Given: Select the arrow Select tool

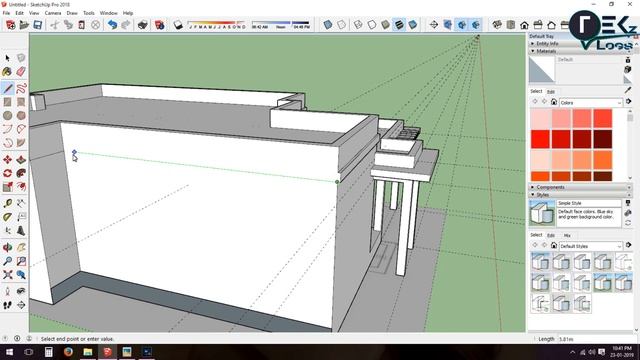Looking at the screenshot, I should 7,58.
